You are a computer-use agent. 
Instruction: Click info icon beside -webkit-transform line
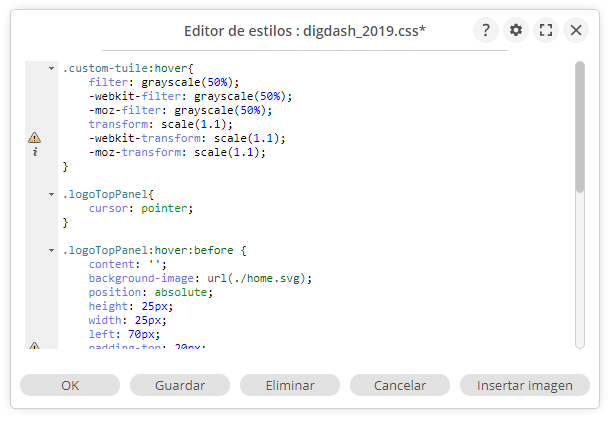(34, 152)
